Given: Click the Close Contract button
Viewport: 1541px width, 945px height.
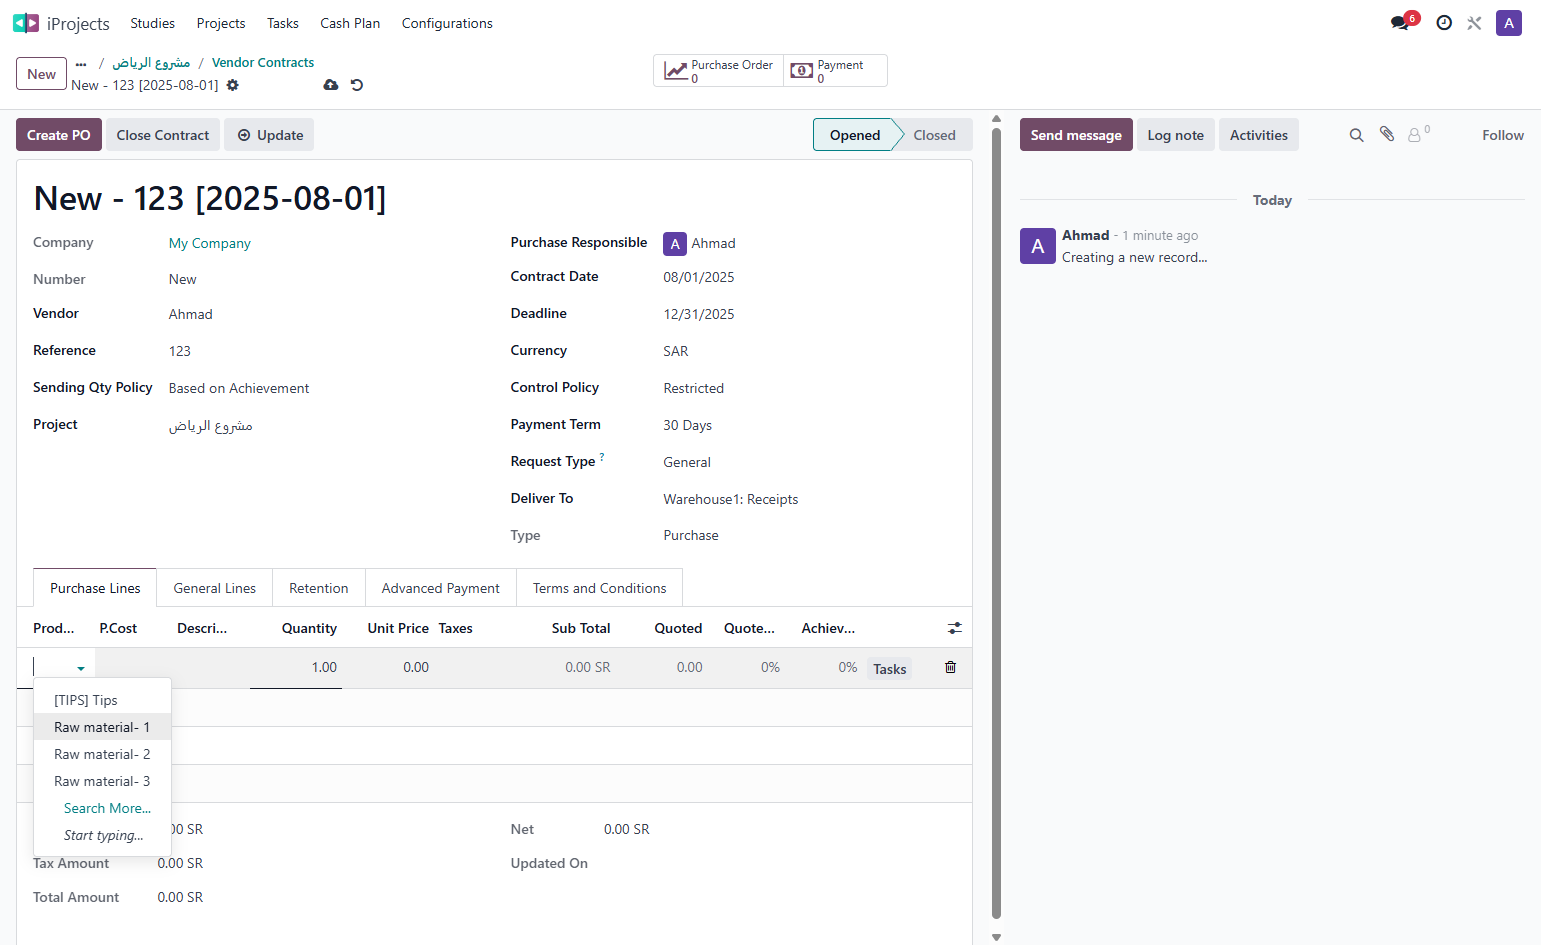Looking at the screenshot, I should click(163, 135).
